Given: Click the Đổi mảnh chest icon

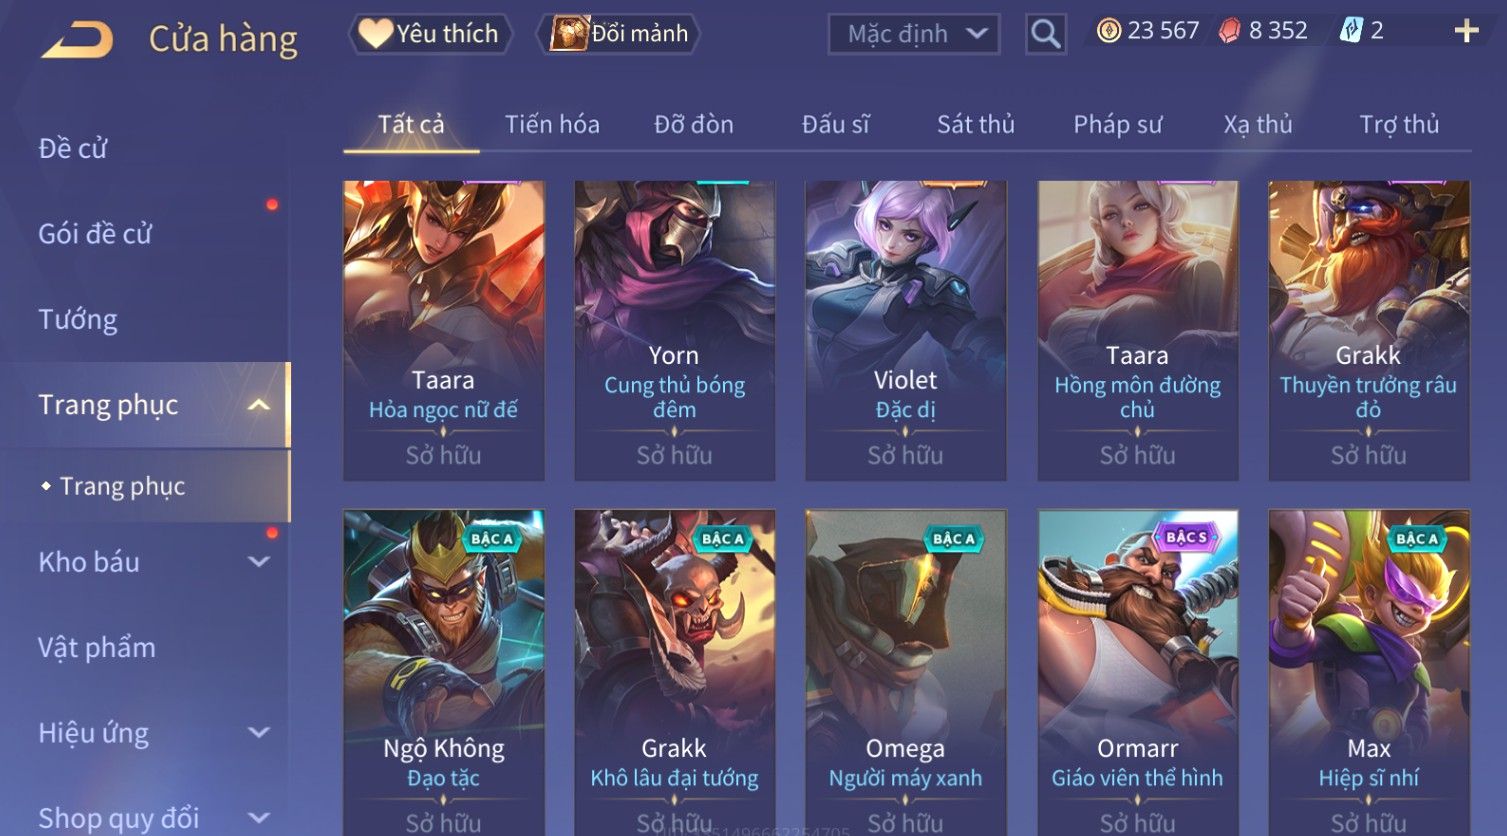Looking at the screenshot, I should click(x=569, y=34).
